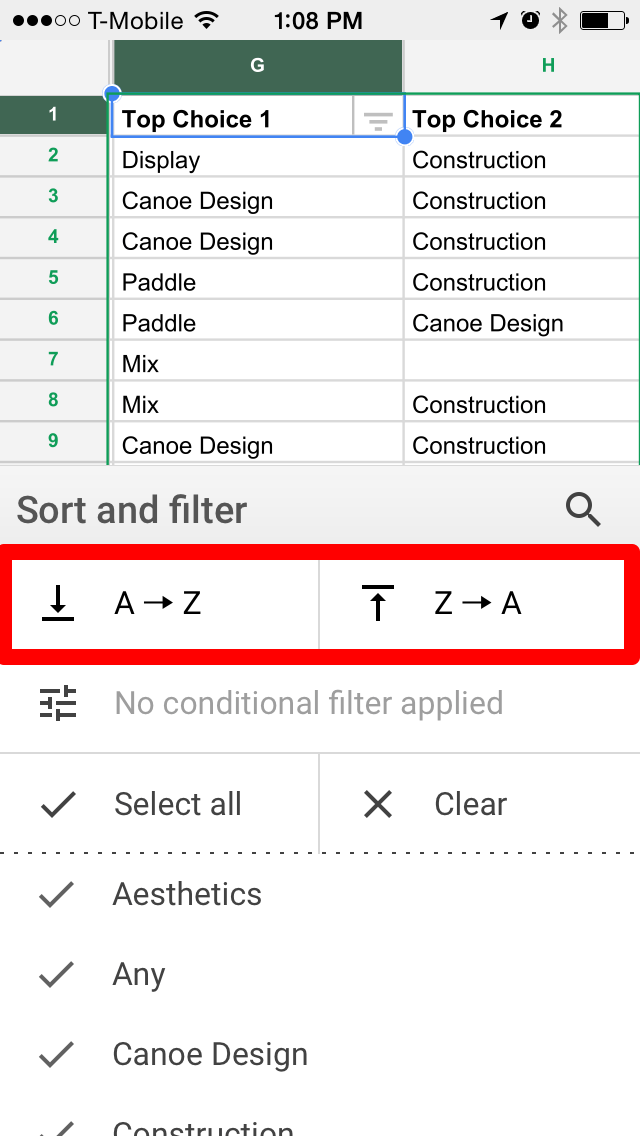
Task: Tap the conditional filter sliders icon
Action: (58, 703)
